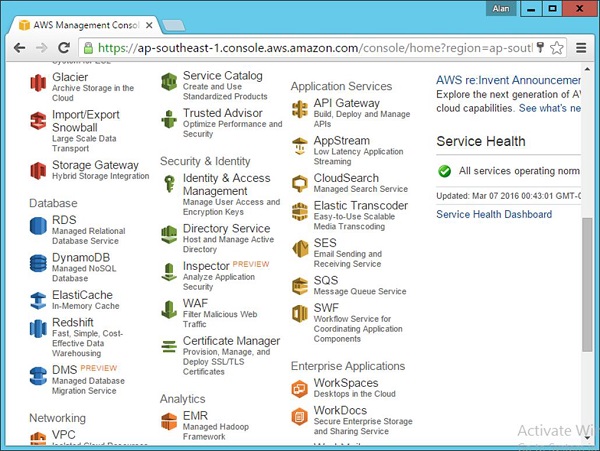Viewport: 600px width, 451px height.
Task: Bookmark this page with the star icon
Action: (x=556, y=48)
